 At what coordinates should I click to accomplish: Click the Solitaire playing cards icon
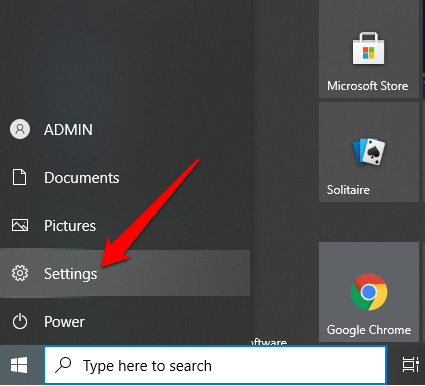pyautogui.click(x=369, y=152)
